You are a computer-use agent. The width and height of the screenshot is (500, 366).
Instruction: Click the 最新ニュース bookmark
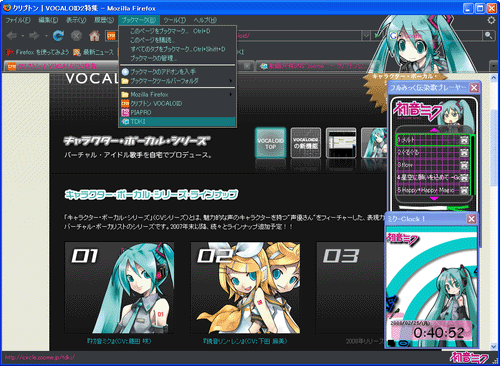(94, 52)
